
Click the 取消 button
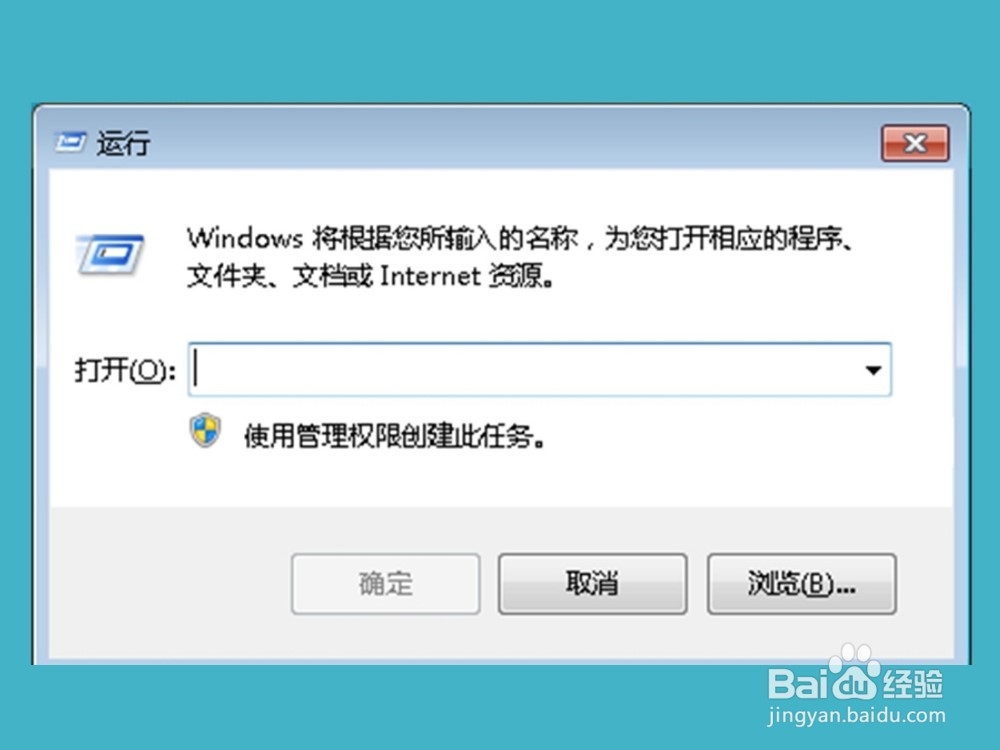click(x=592, y=584)
